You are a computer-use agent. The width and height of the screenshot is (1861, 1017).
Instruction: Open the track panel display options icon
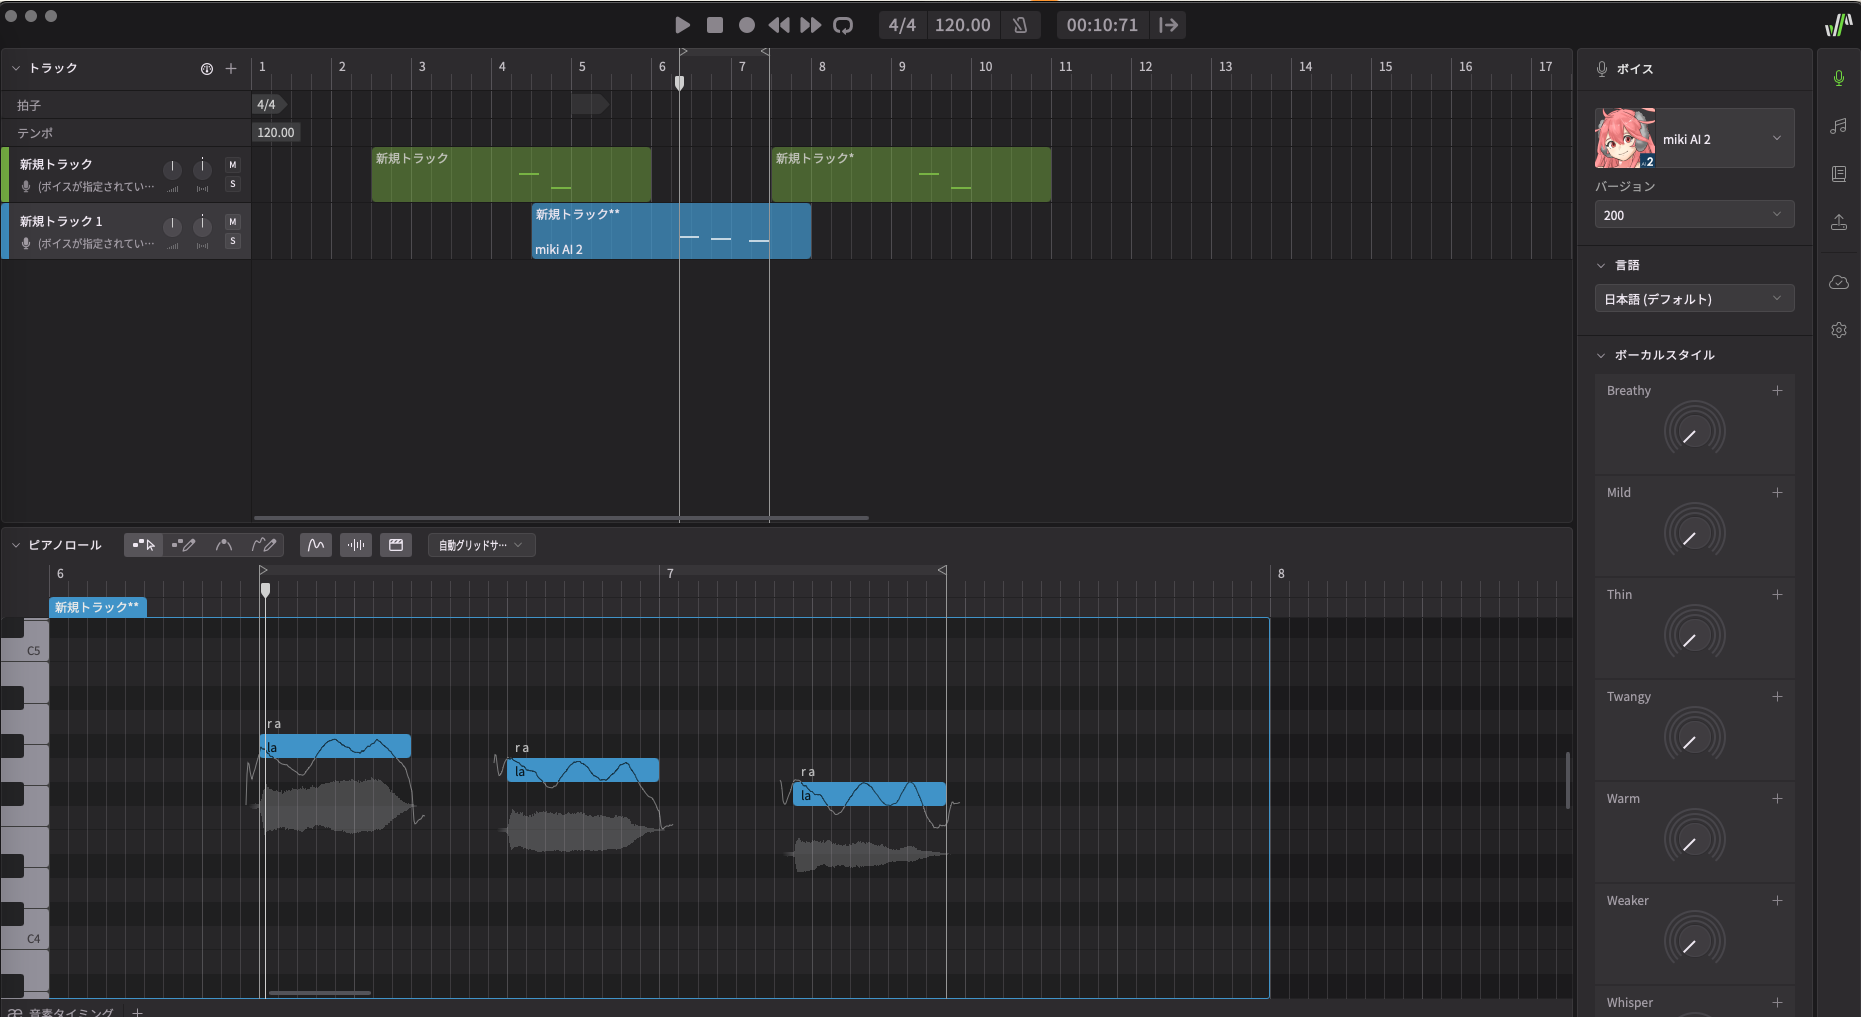click(x=207, y=69)
